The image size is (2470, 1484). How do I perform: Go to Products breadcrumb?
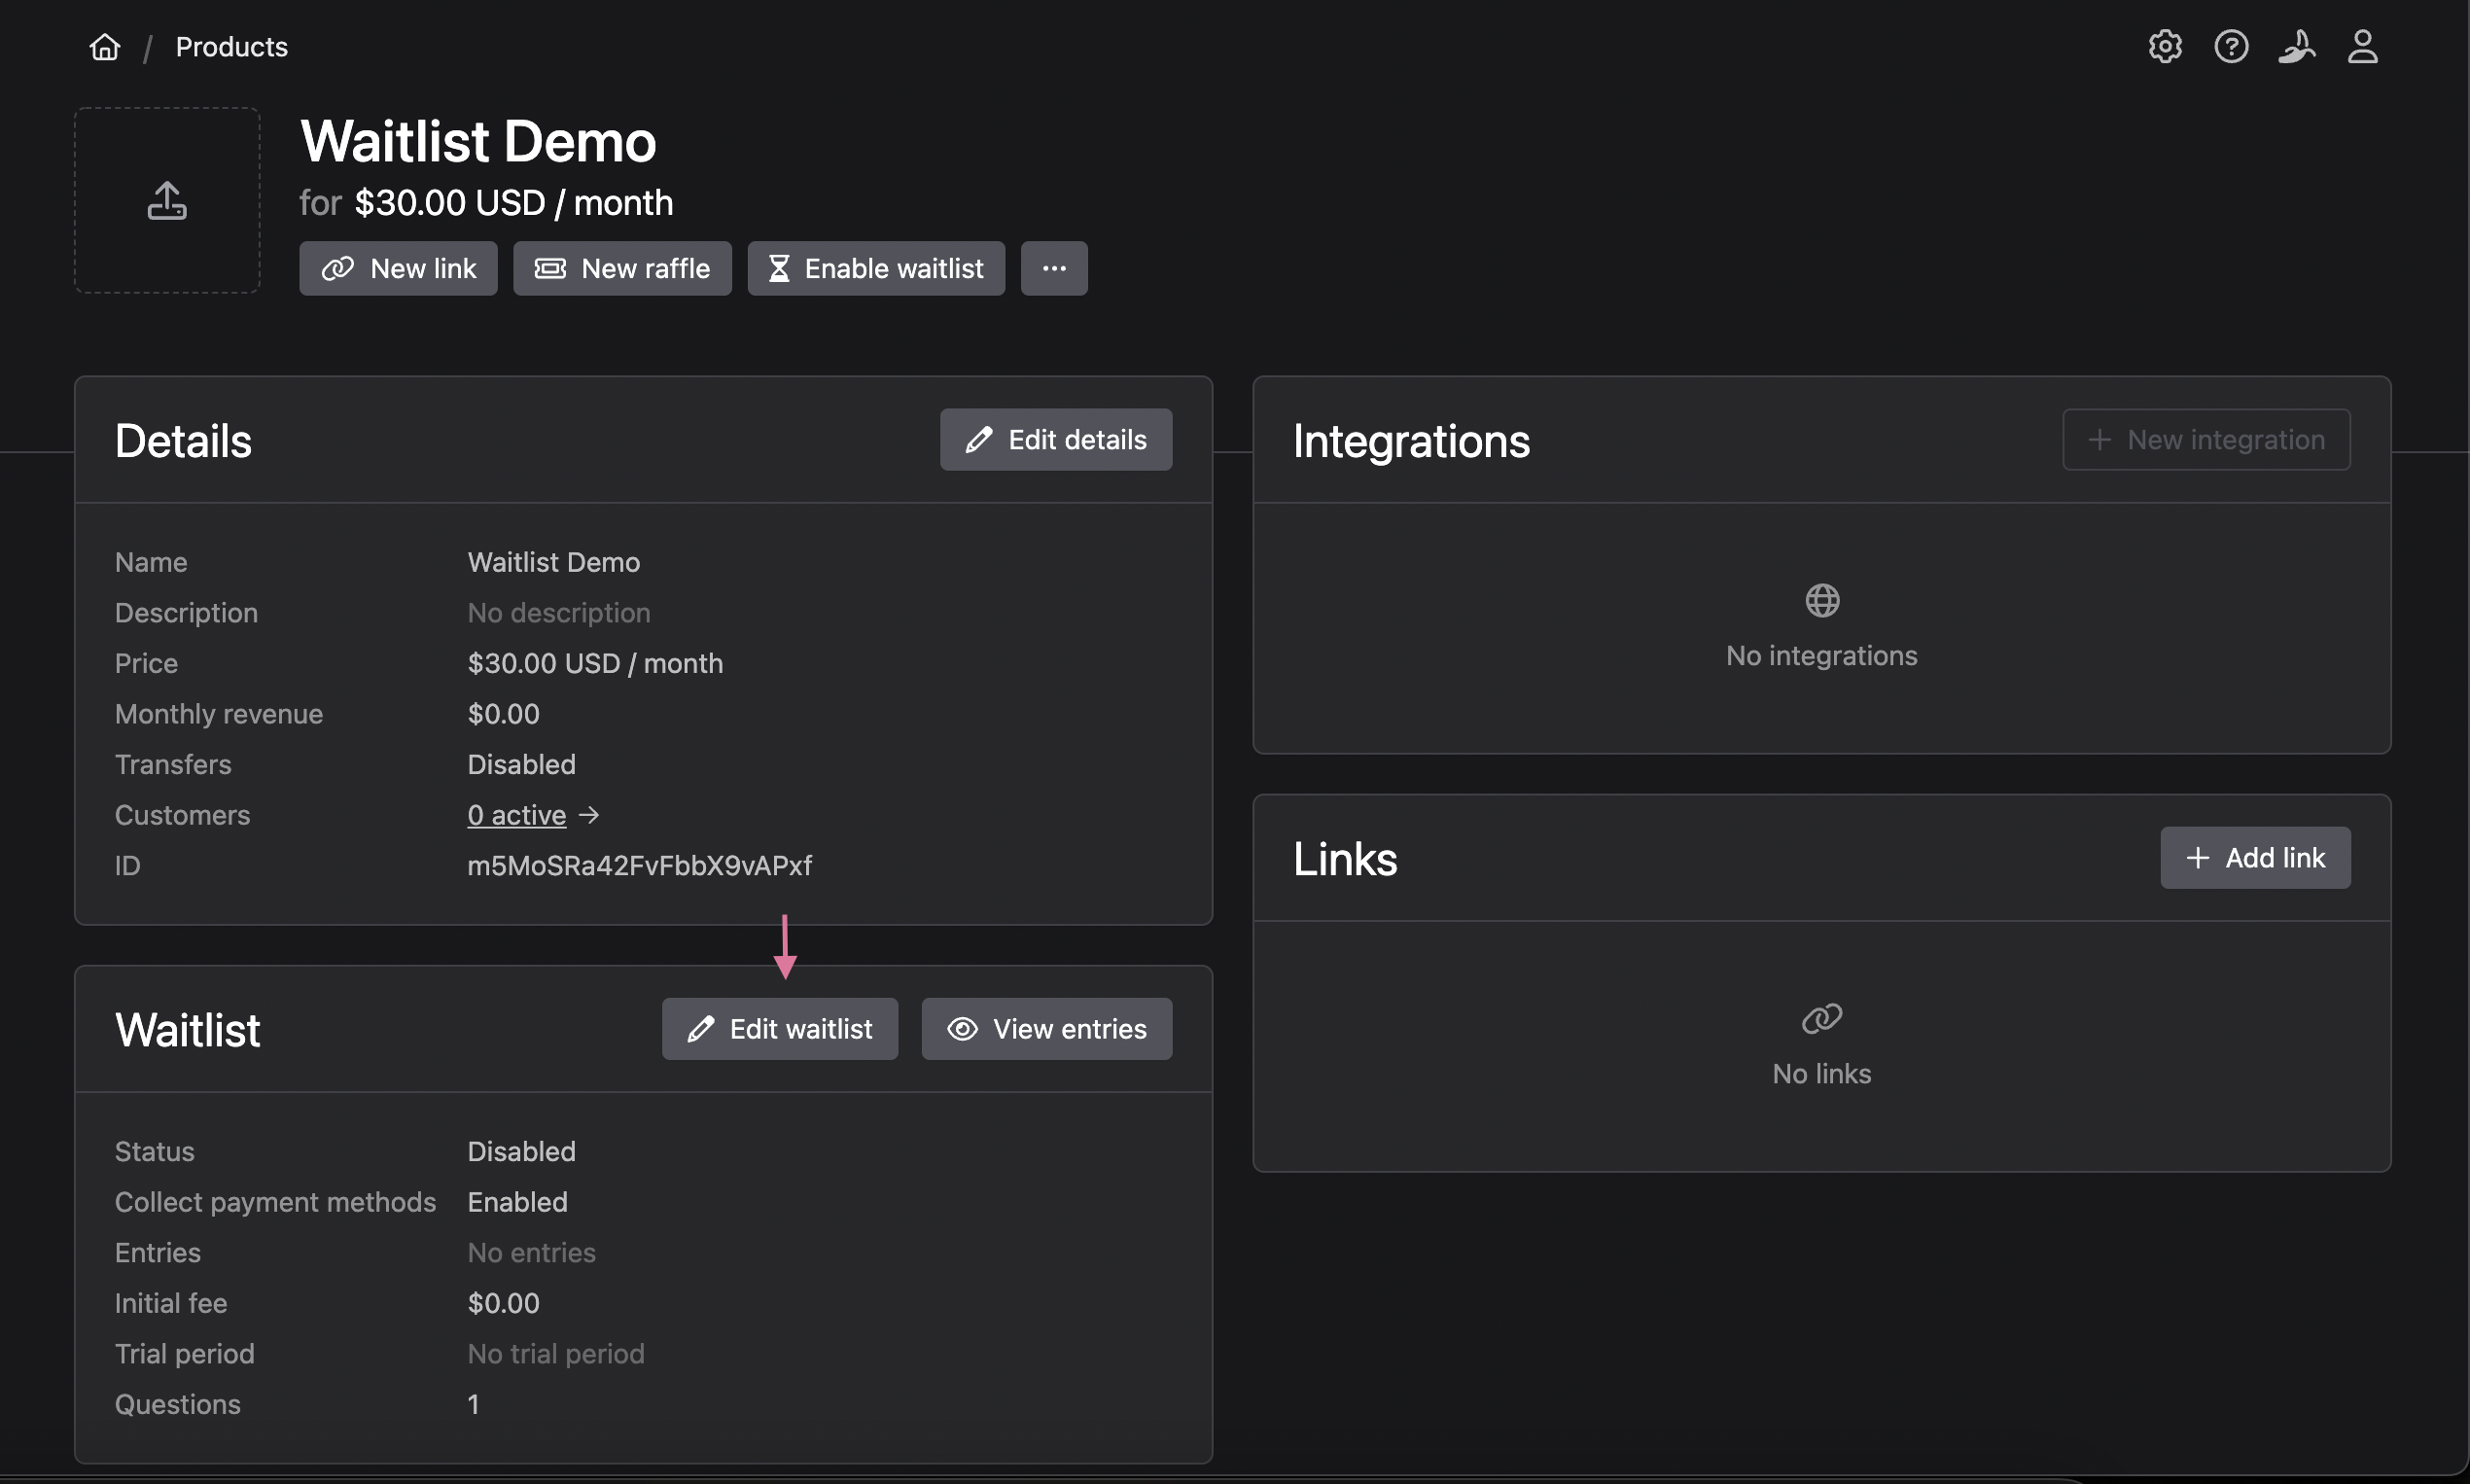[231, 47]
